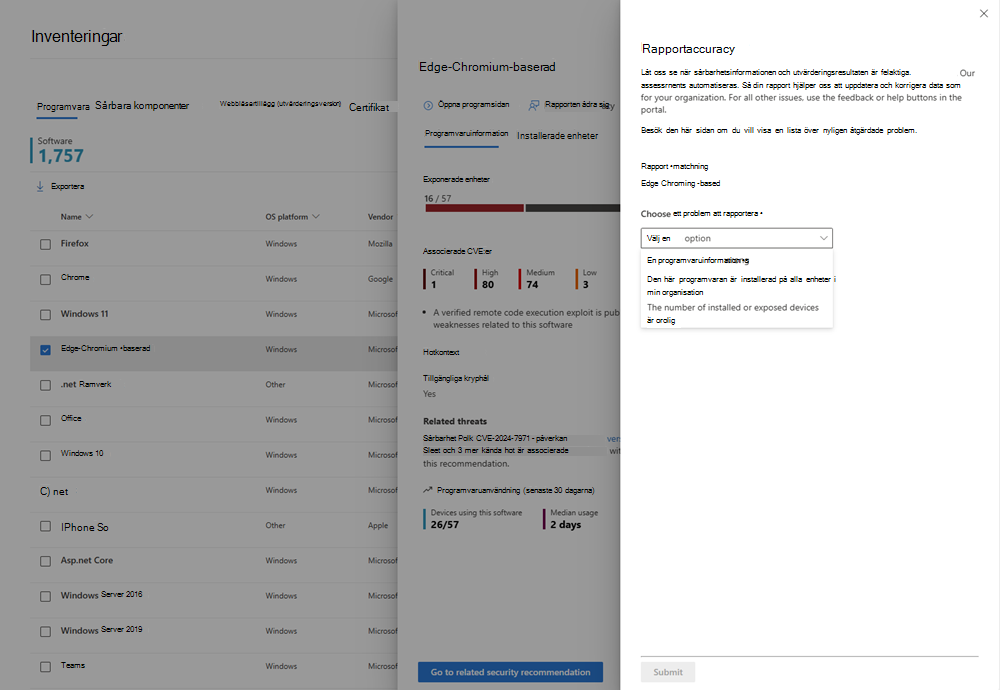Open the Certifikat tab

(369, 107)
